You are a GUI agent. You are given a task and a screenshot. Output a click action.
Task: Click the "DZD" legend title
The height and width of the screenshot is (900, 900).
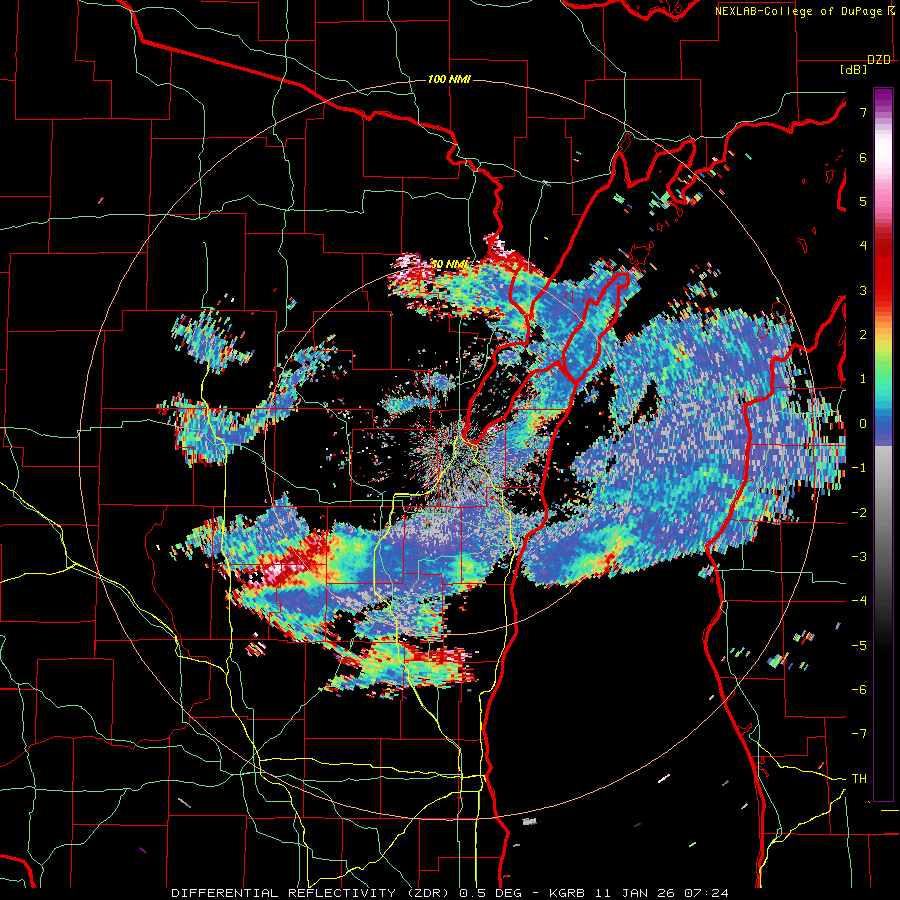pyautogui.click(x=879, y=60)
